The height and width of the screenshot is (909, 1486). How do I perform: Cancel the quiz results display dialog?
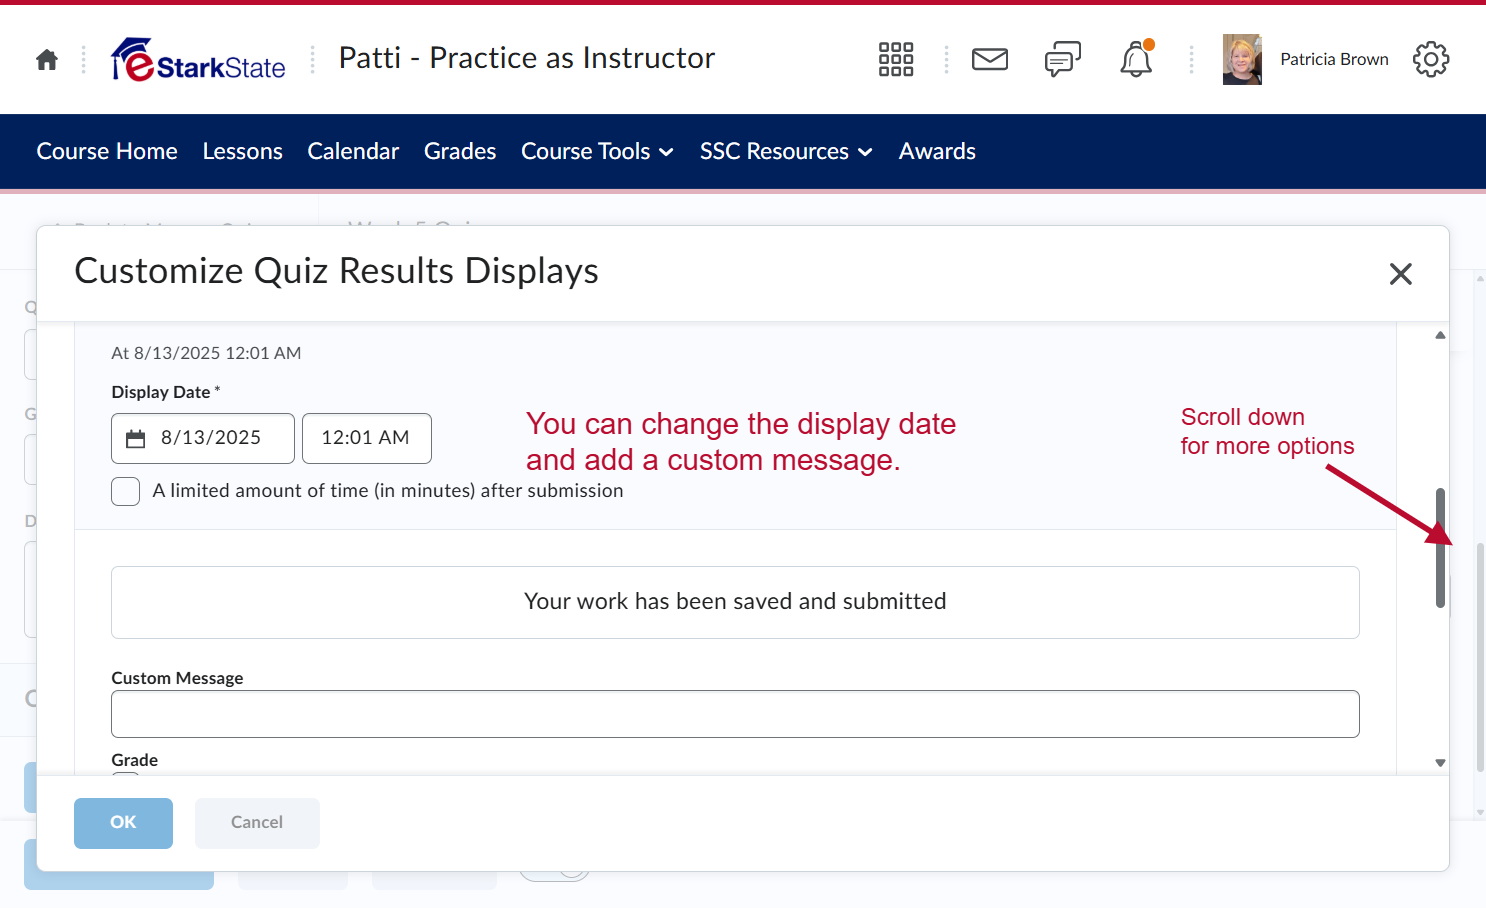click(257, 823)
